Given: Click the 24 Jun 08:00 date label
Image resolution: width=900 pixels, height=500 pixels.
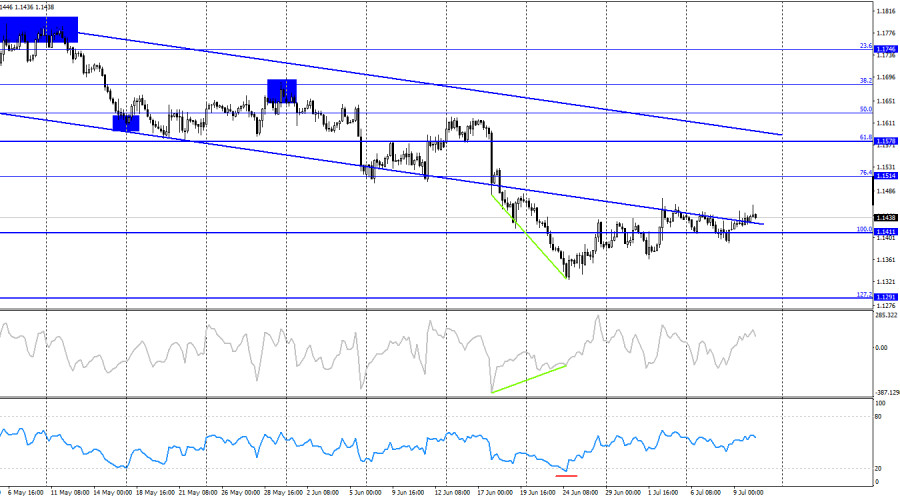Looking at the screenshot, I should (581, 493).
